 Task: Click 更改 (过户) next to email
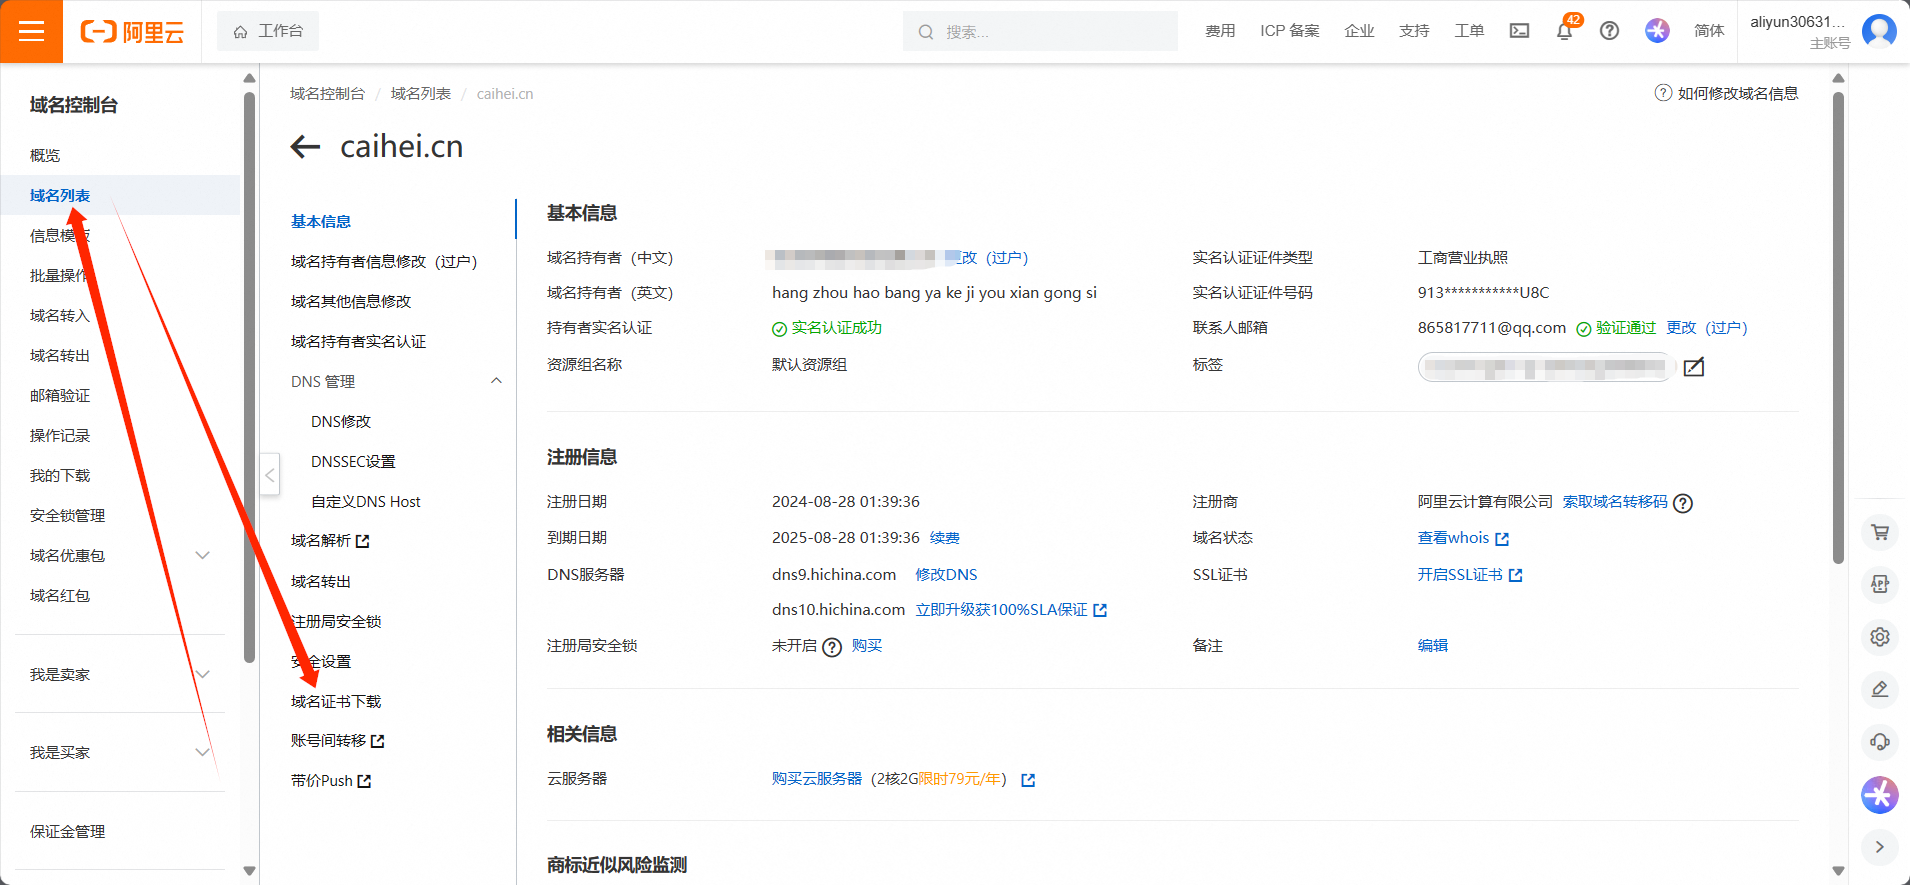(1707, 328)
